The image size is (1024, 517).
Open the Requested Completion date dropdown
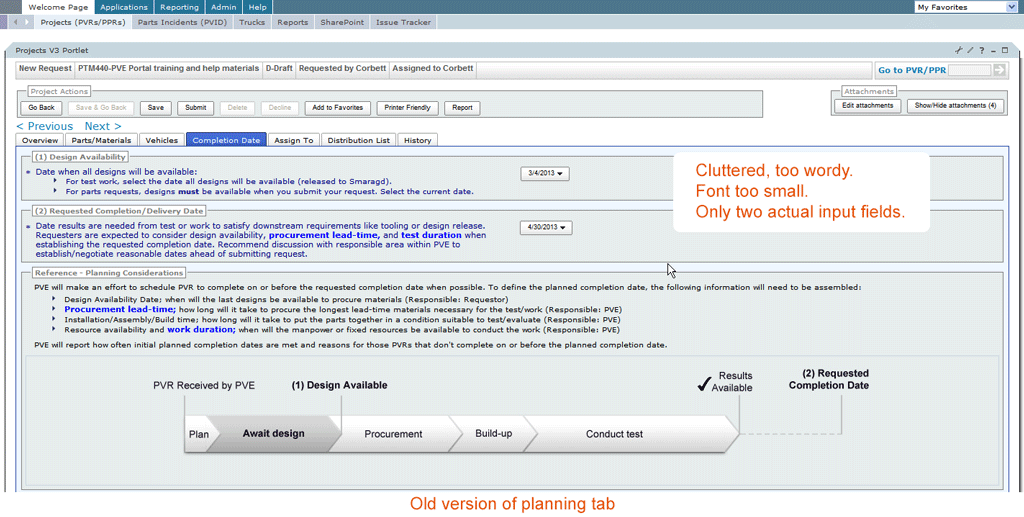(546, 227)
